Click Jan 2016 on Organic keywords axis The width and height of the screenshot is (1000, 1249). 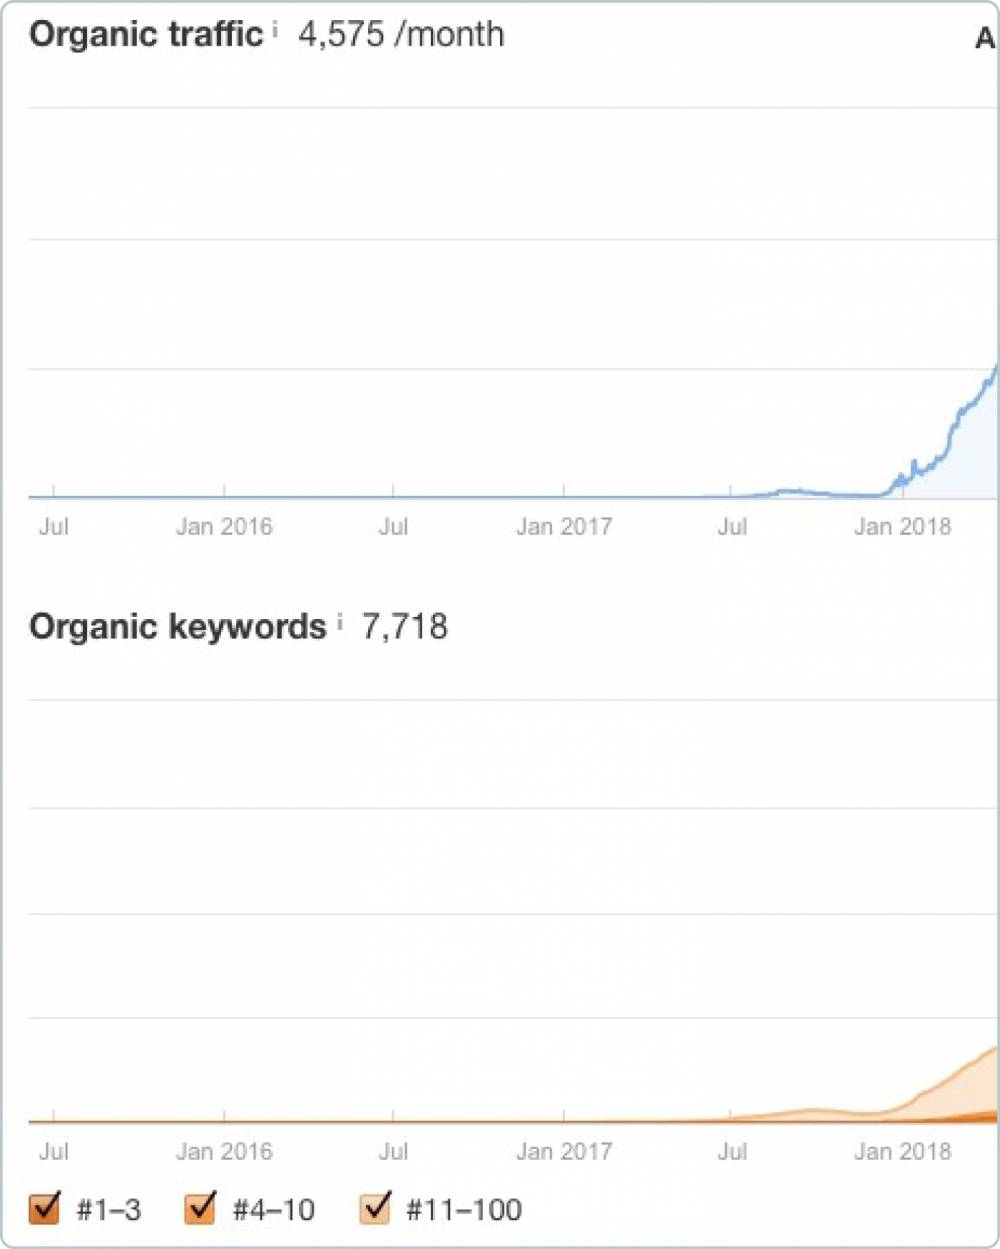pos(224,1151)
